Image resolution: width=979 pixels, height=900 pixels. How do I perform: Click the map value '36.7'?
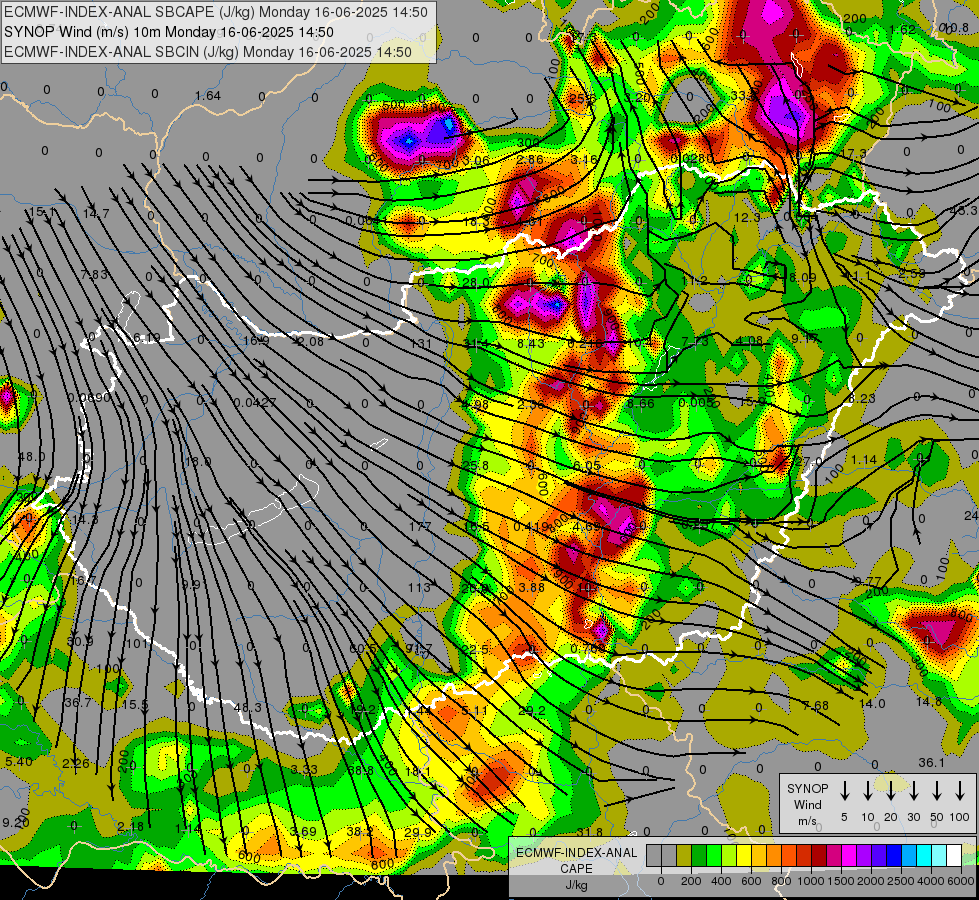(x=78, y=703)
